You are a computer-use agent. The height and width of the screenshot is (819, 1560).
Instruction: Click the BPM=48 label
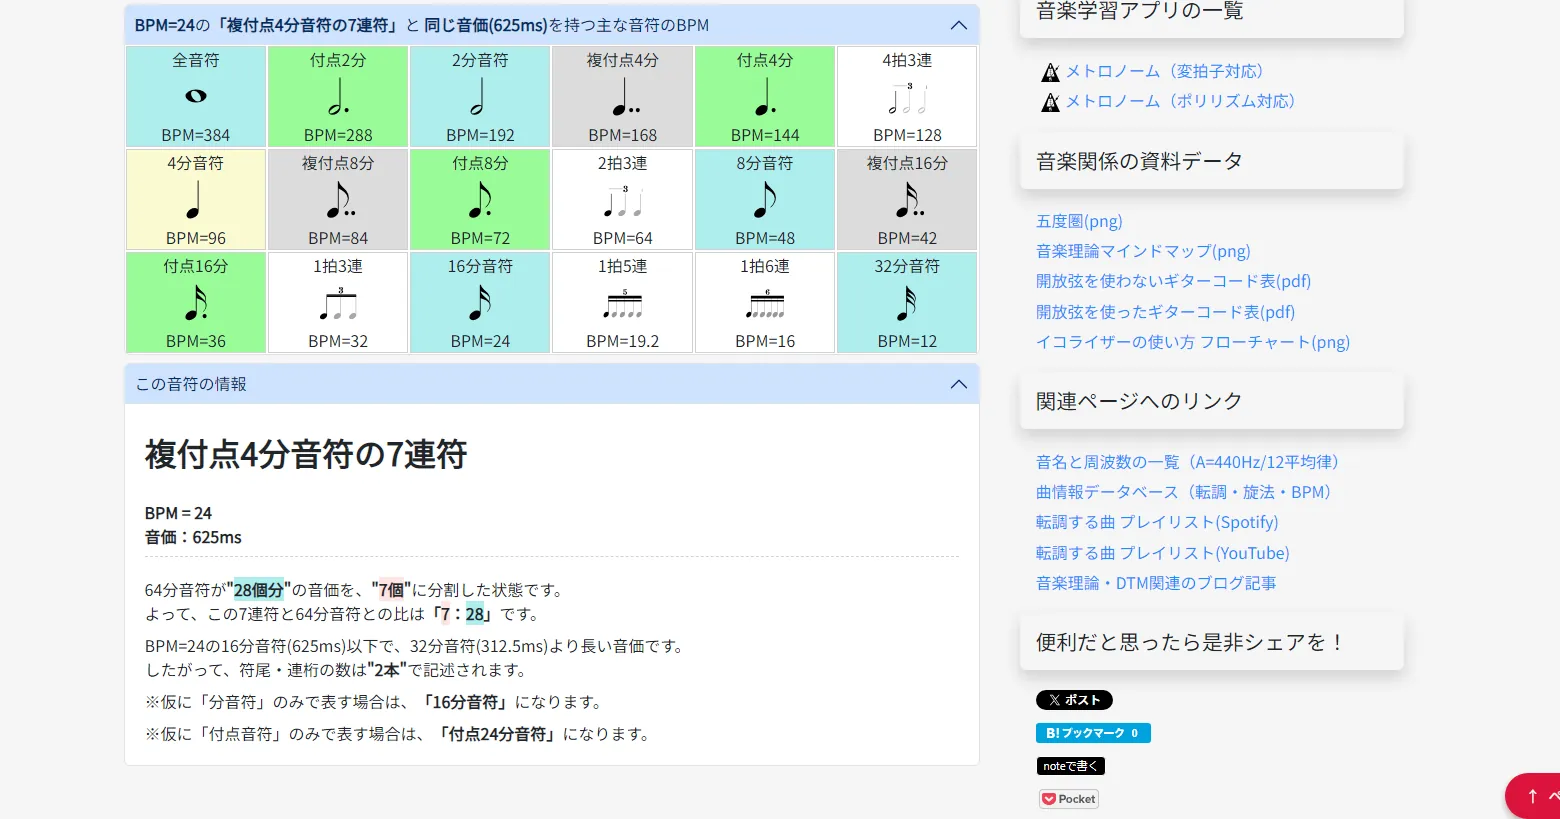(x=765, y=238)
